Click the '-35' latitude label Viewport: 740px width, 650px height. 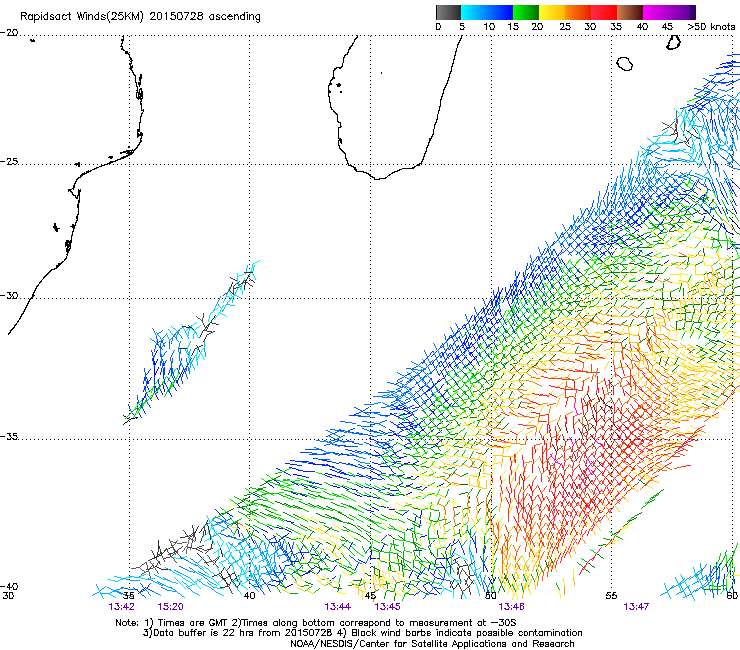pos(9,436)
